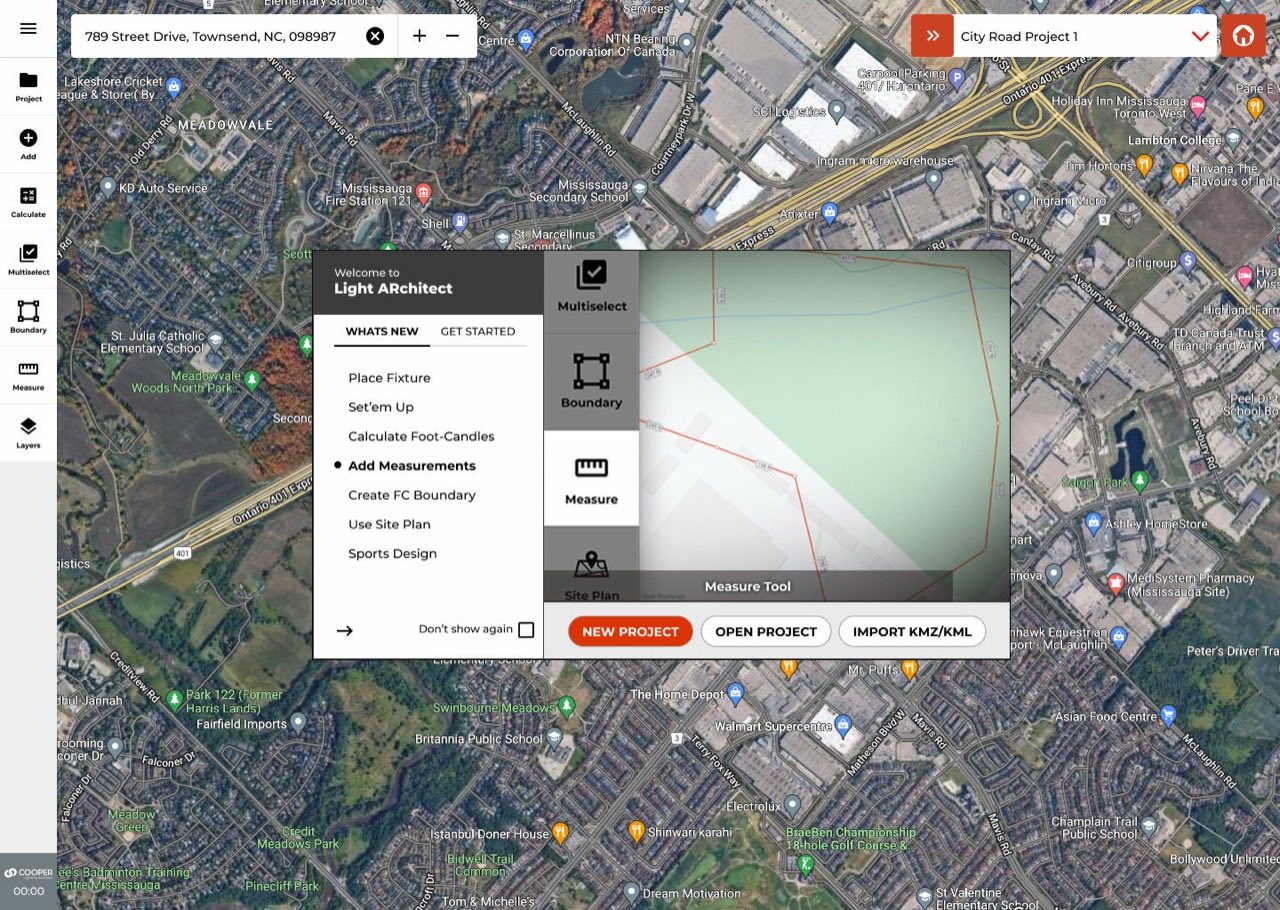1280x910 pixels.
Task: Click the Boundary tile in the preview
Action: 591,382
